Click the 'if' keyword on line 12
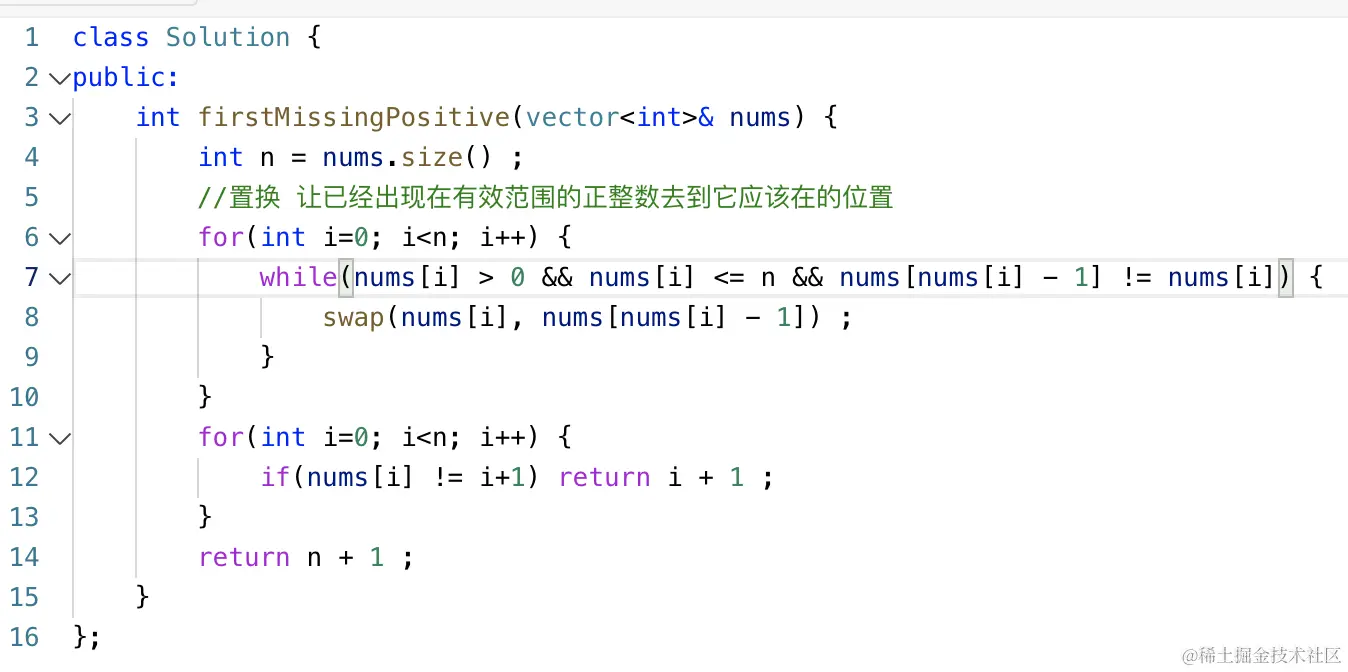This screenshot has height=672, width=1348. pos(275,478)
